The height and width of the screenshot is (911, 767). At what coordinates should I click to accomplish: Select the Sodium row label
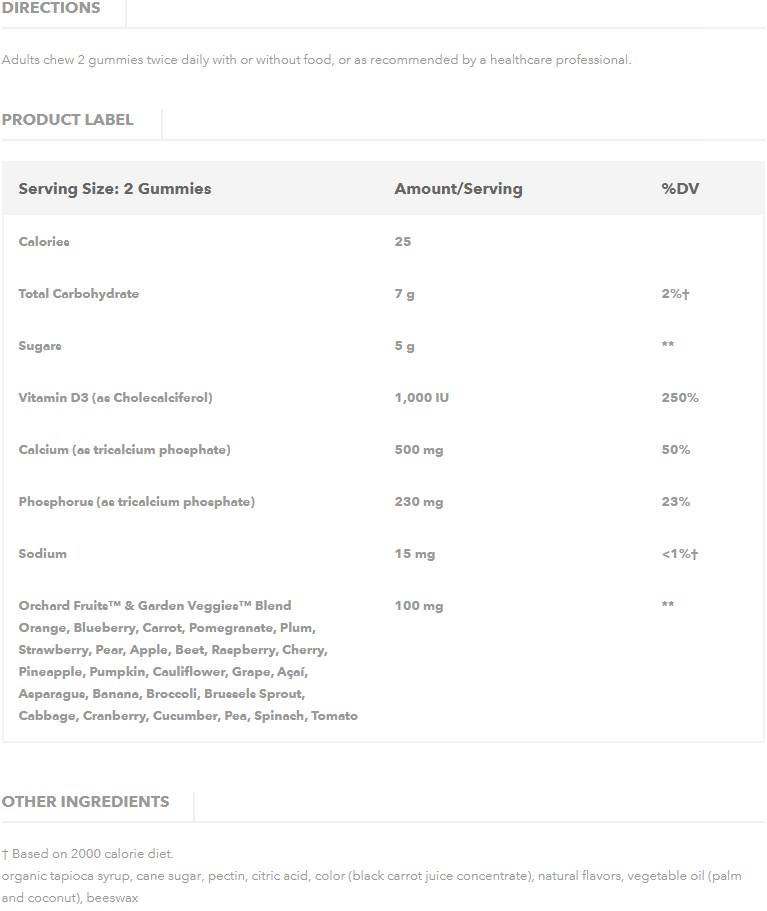click(x=42, y=554)
